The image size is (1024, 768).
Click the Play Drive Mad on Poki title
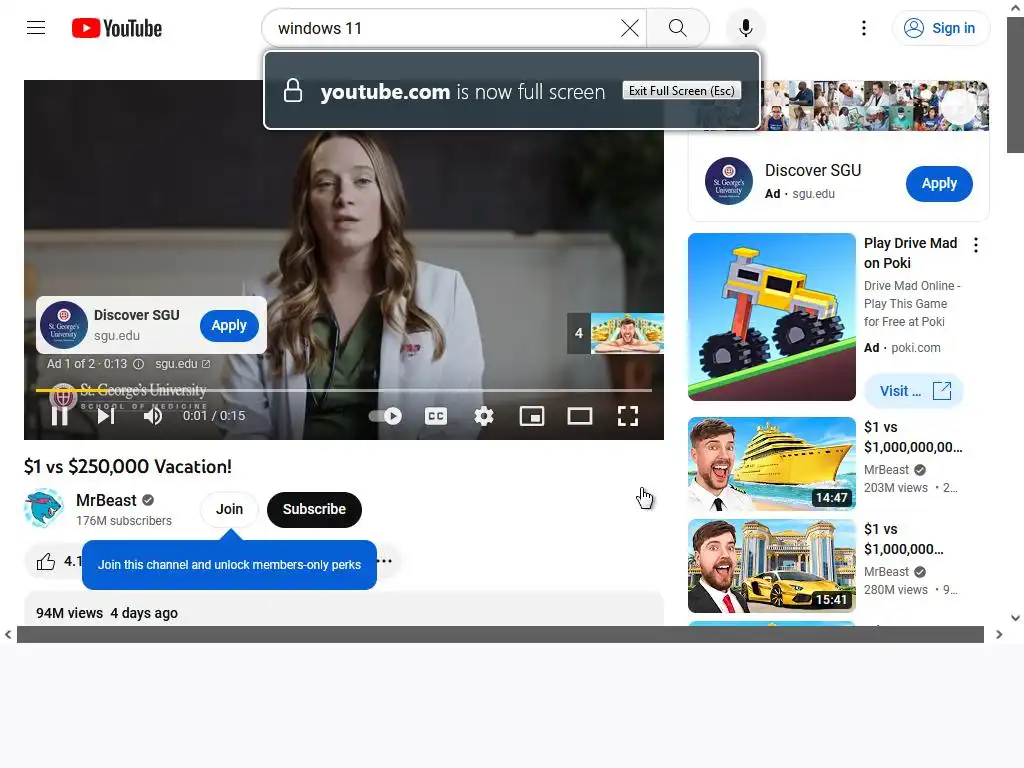(x=910, y=253)
